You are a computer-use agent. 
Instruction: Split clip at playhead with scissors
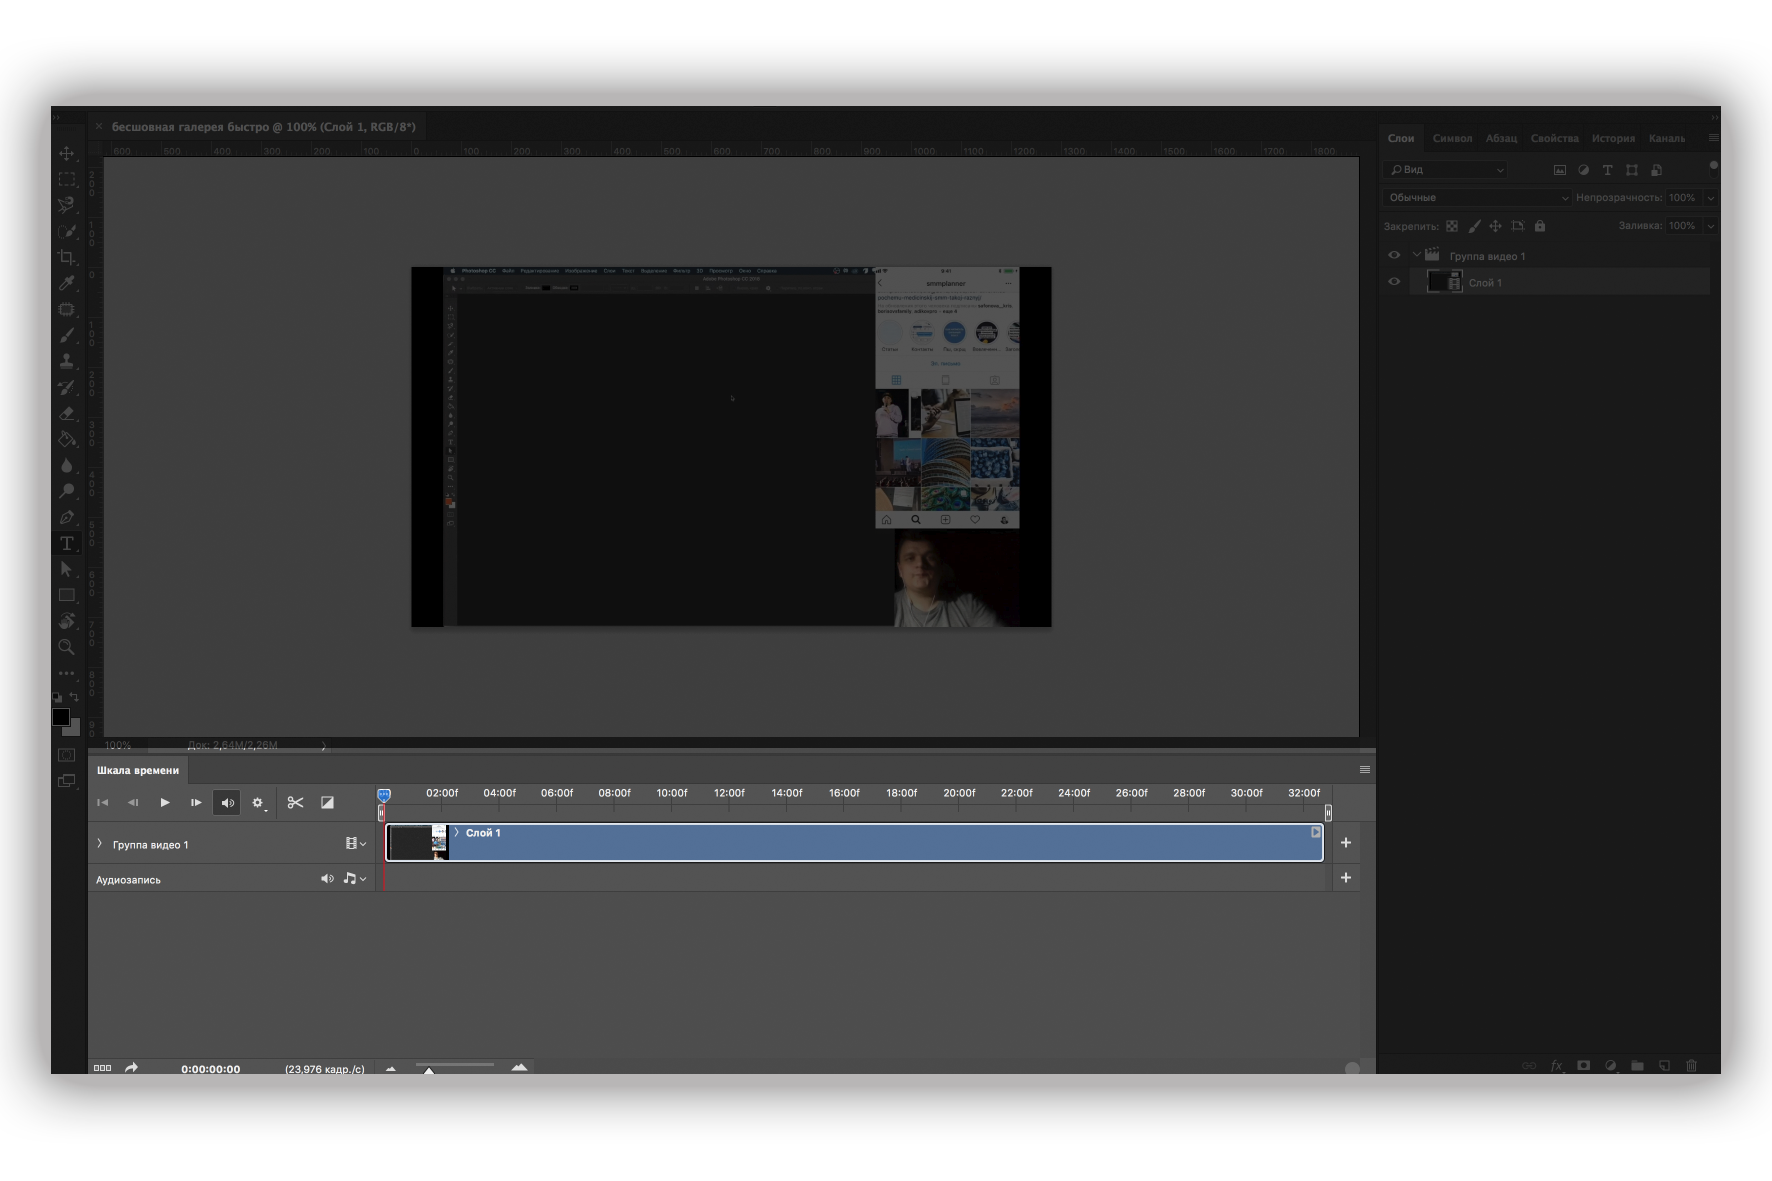tap(295, 802)
